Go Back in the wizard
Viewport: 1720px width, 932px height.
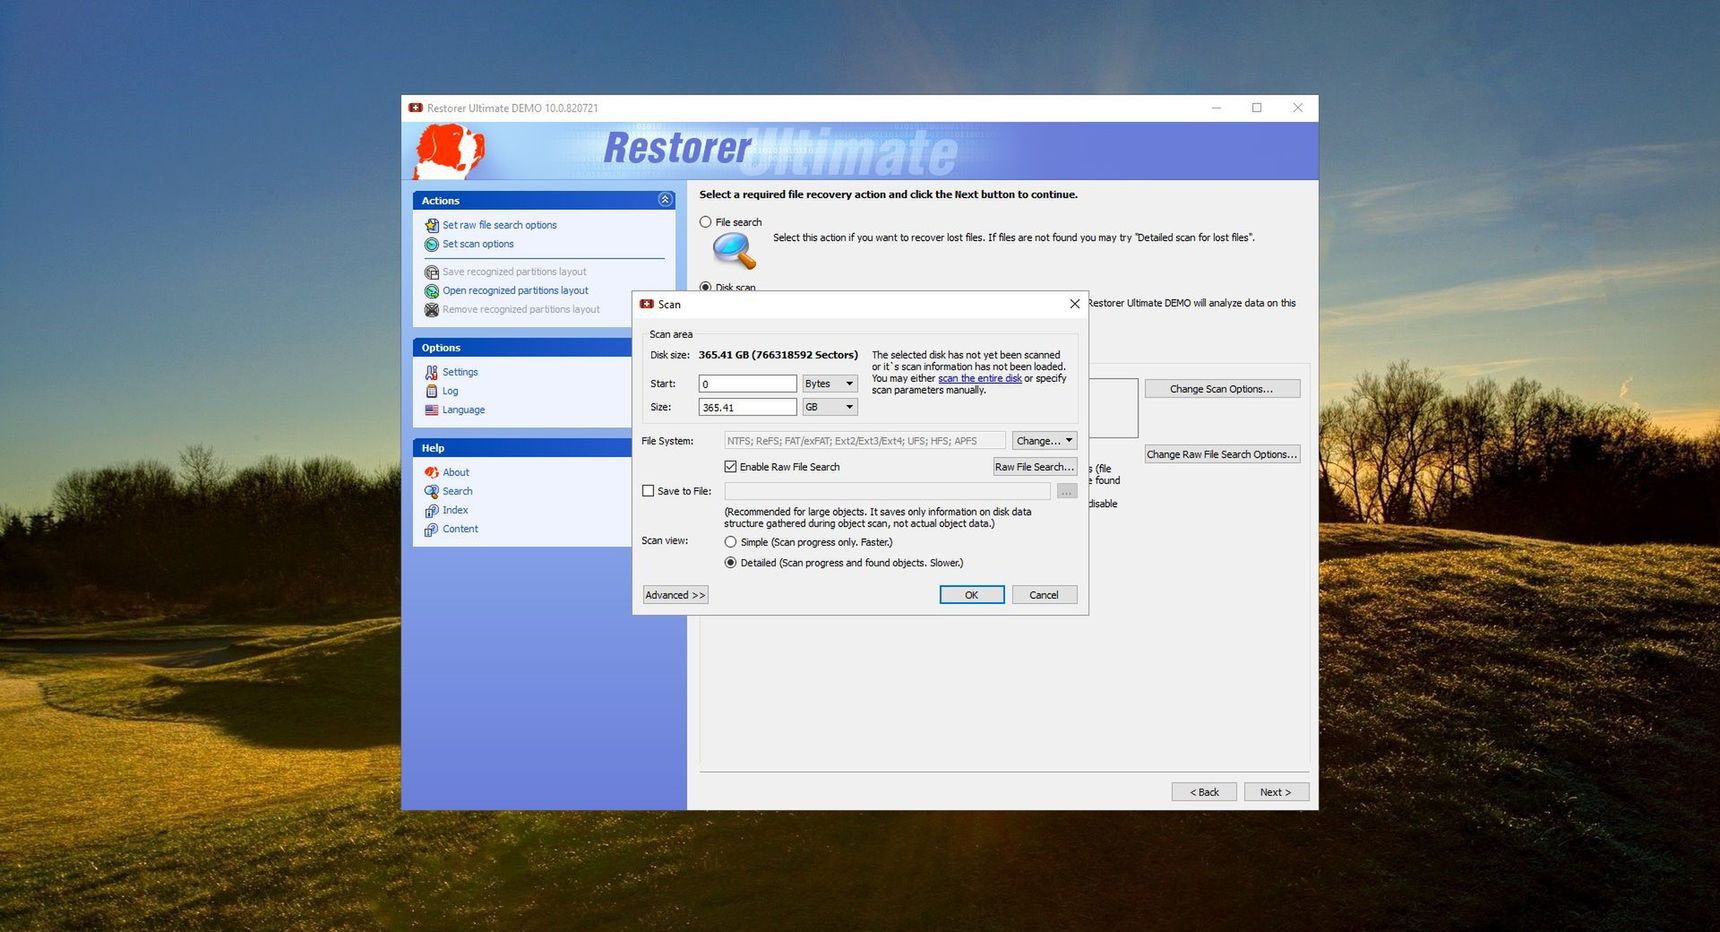1204,792
